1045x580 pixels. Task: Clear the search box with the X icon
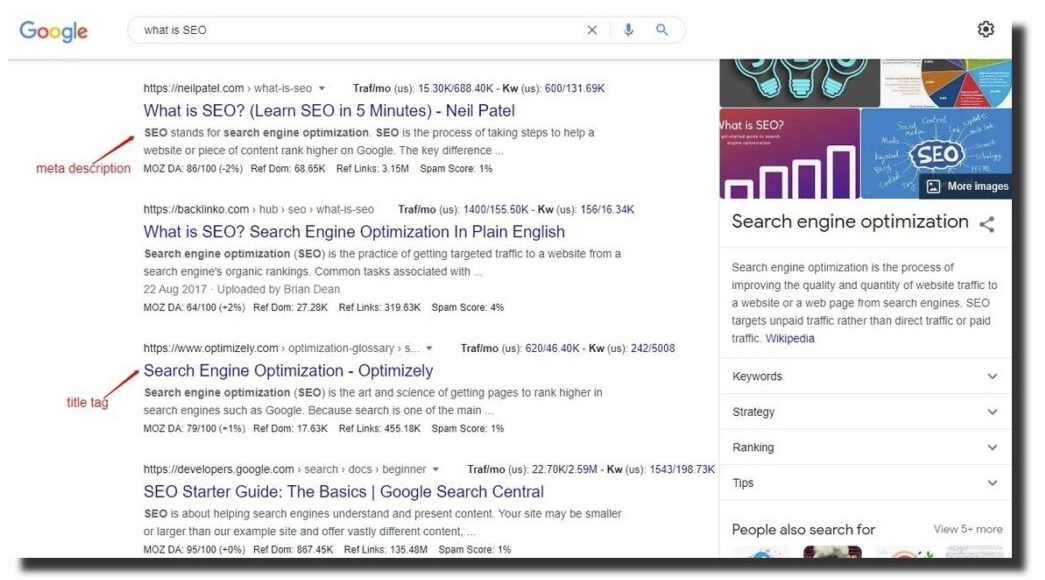point(592,30)
